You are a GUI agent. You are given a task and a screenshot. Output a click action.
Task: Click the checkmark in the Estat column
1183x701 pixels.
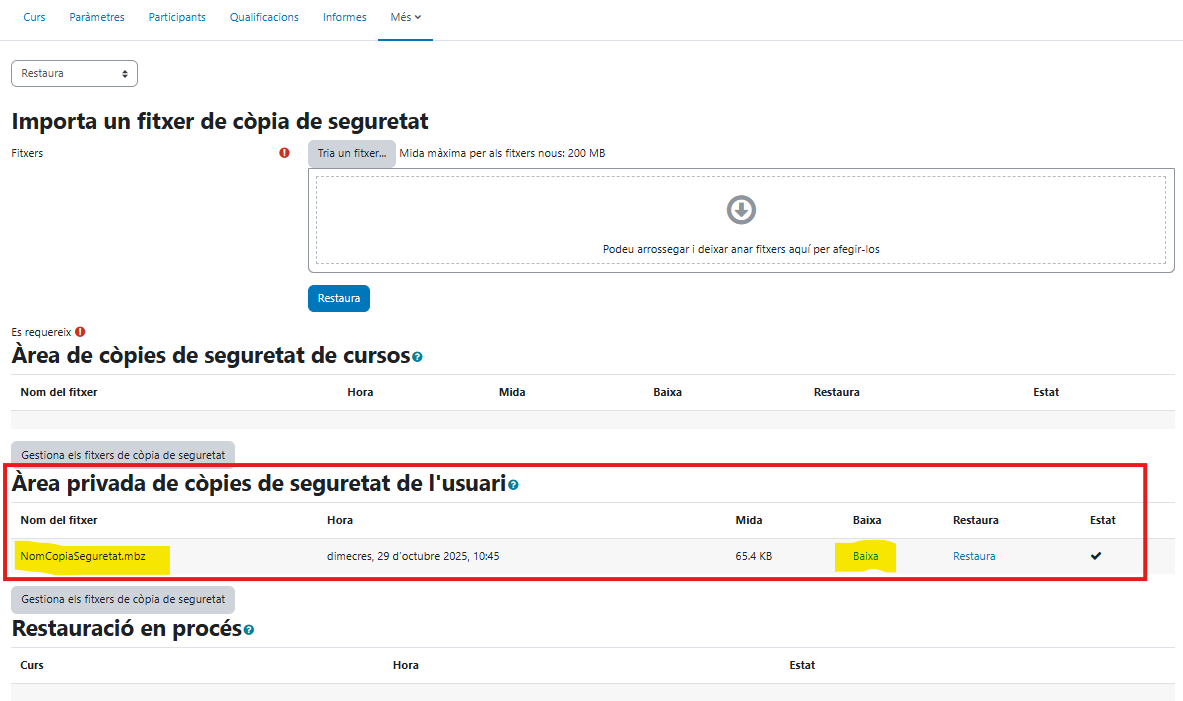[x=1096, y=556]
